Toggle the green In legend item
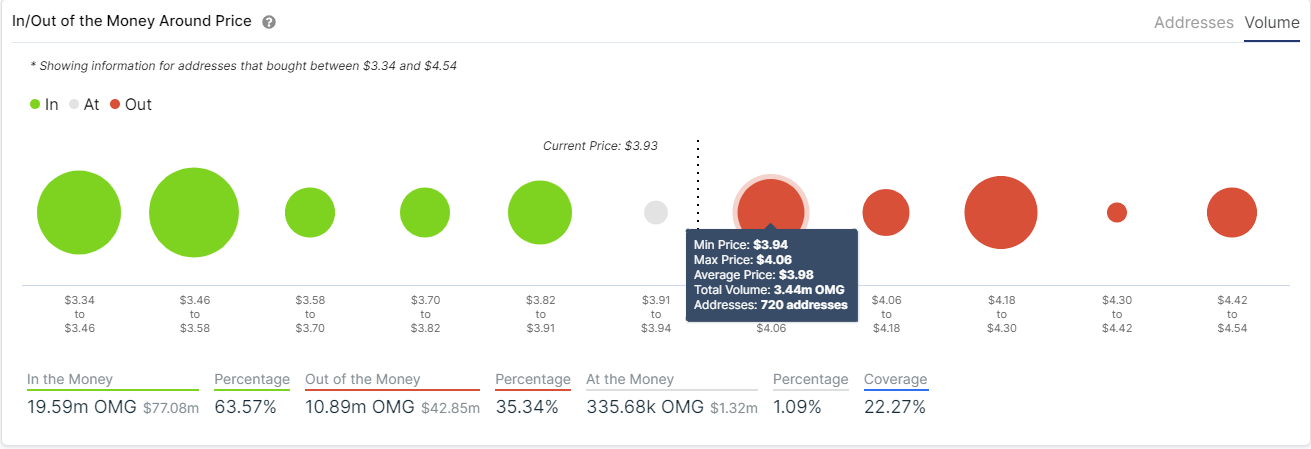The height and width of the screenshot is (449, 1311). pyautogui.click(x=44, y=104)
